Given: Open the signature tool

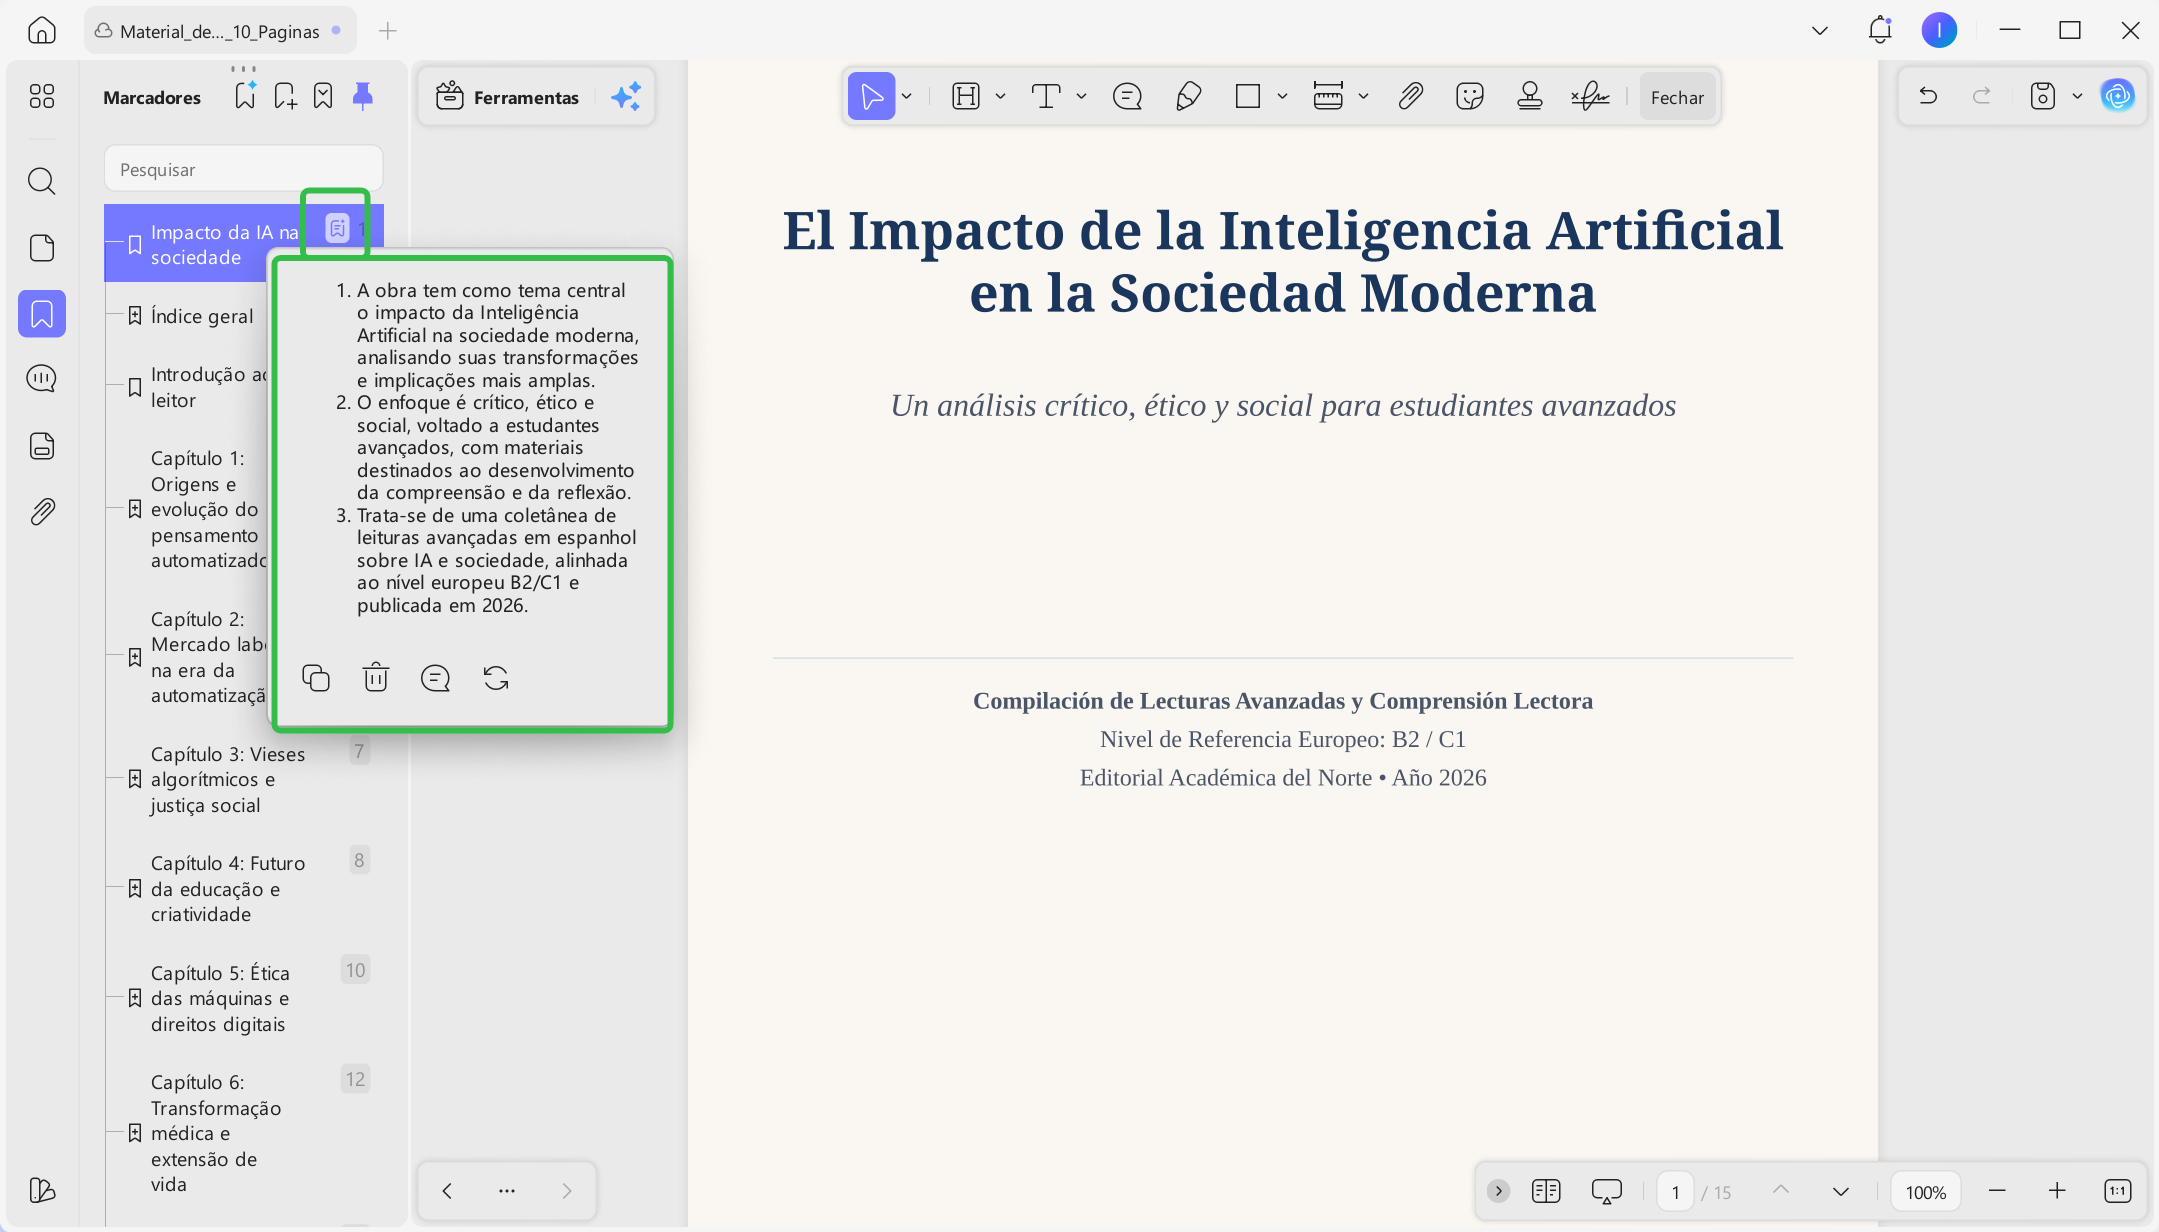Looking at the screenshot, I should [1590, 97].
